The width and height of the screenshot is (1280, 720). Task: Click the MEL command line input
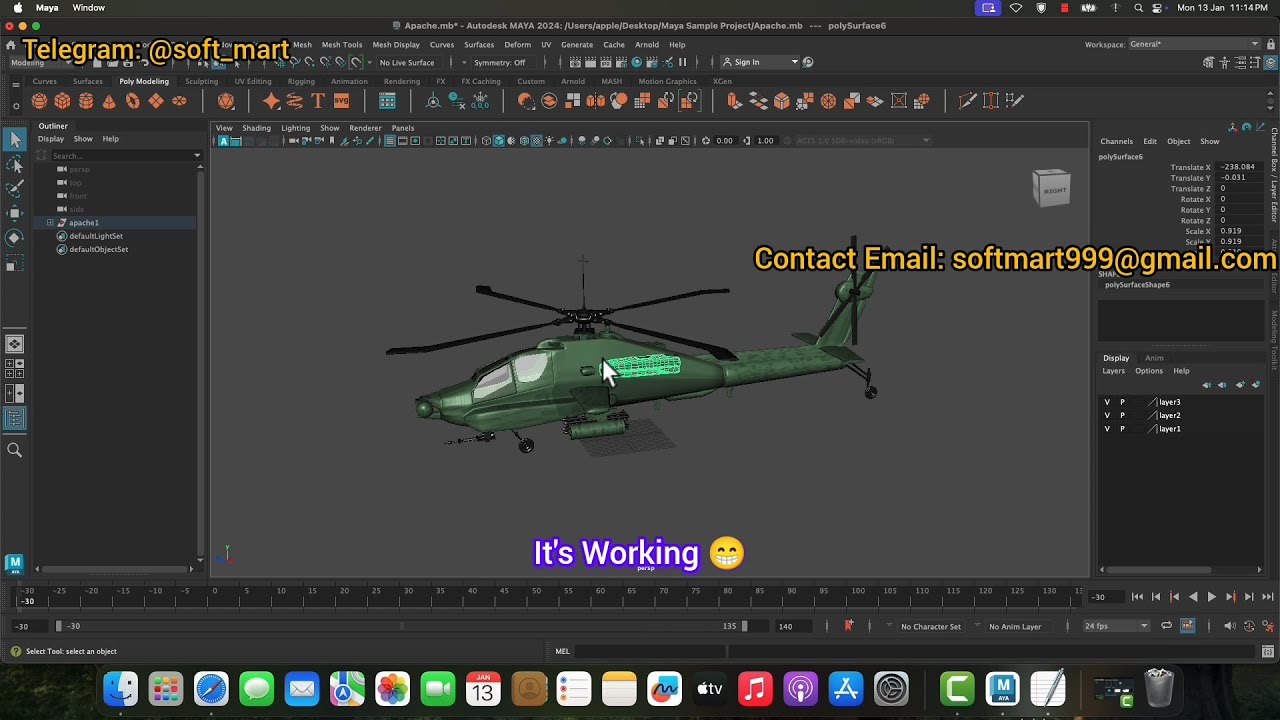click(x=653, y=651)
